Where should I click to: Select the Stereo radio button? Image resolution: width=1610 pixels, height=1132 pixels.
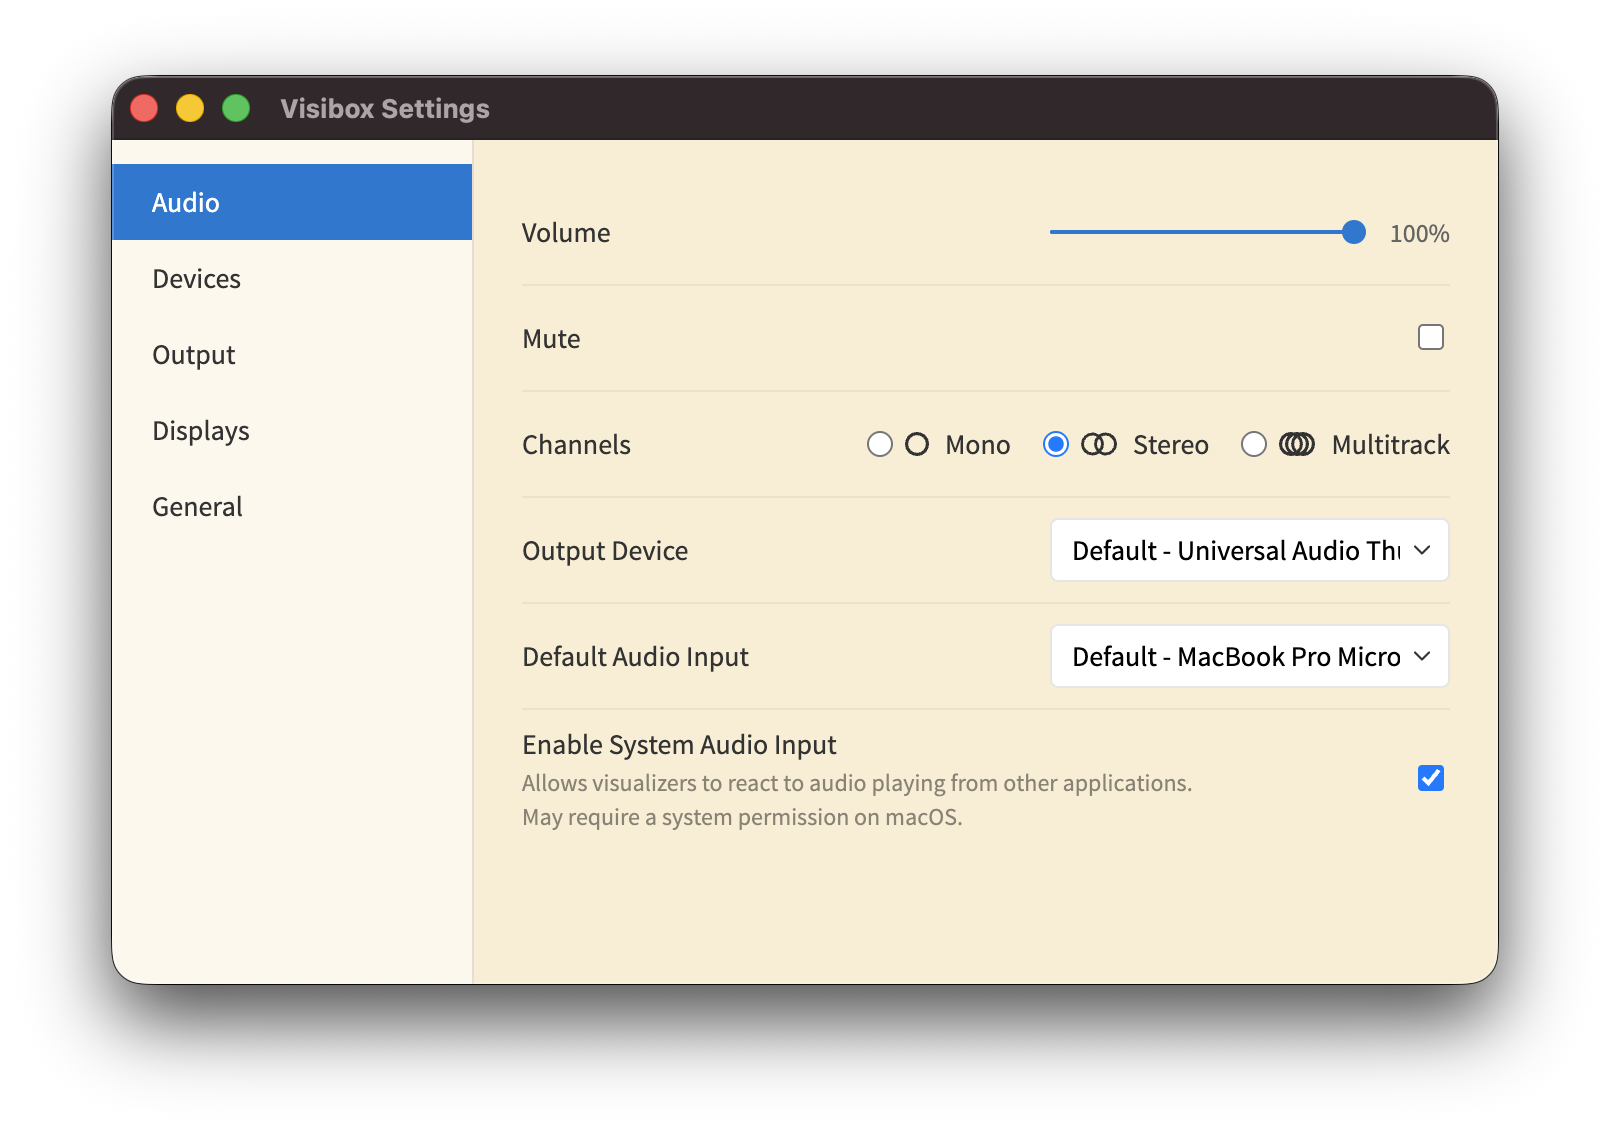pos(1056,444)
